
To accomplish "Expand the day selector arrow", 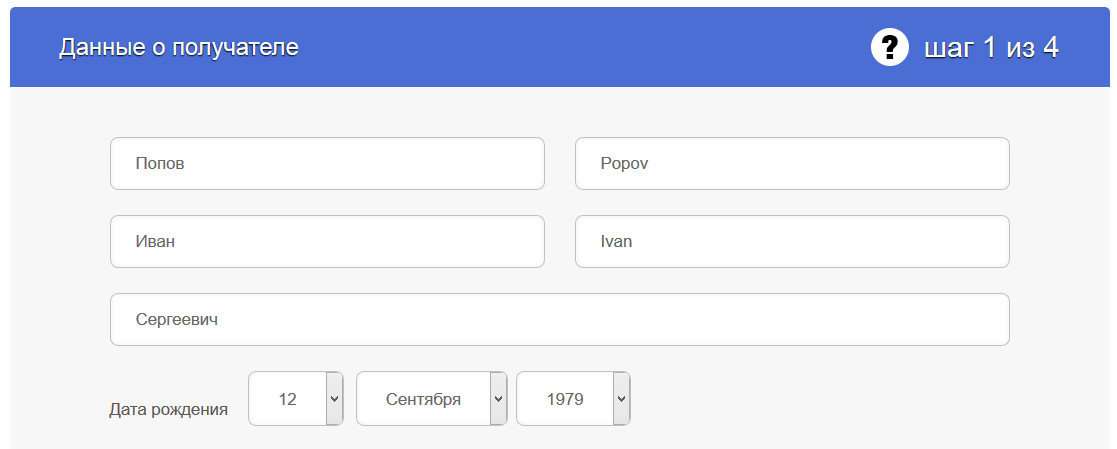I will pos(334,398).
